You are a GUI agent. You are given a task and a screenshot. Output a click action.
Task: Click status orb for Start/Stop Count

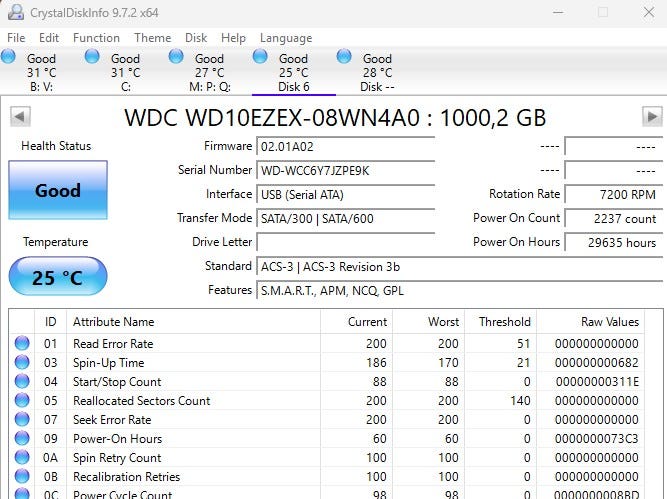(22, 381)
